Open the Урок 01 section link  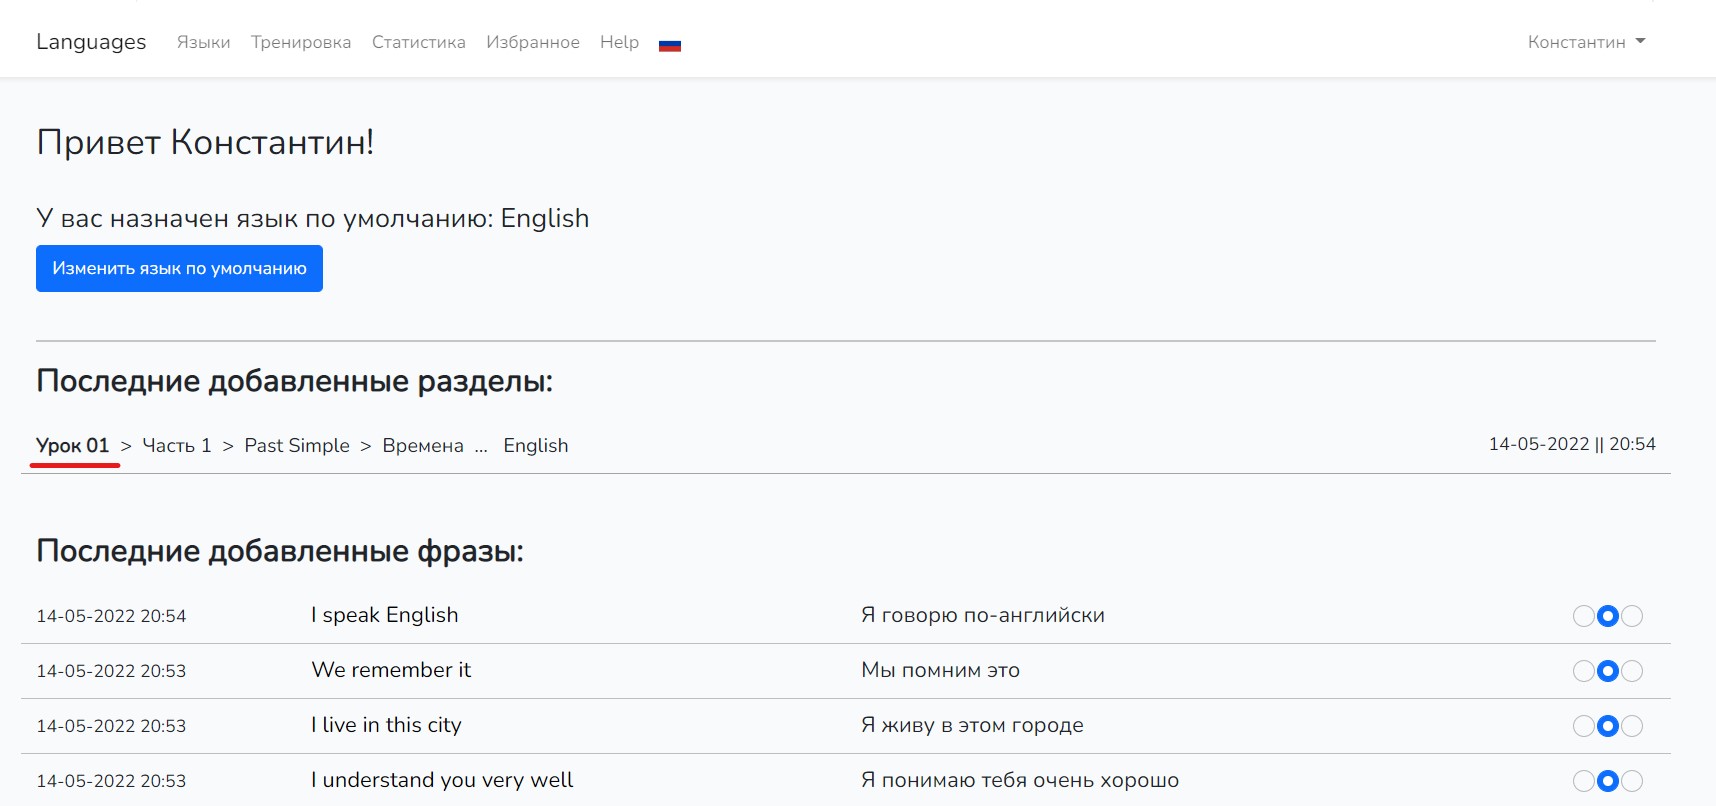[x=73, y=446]
